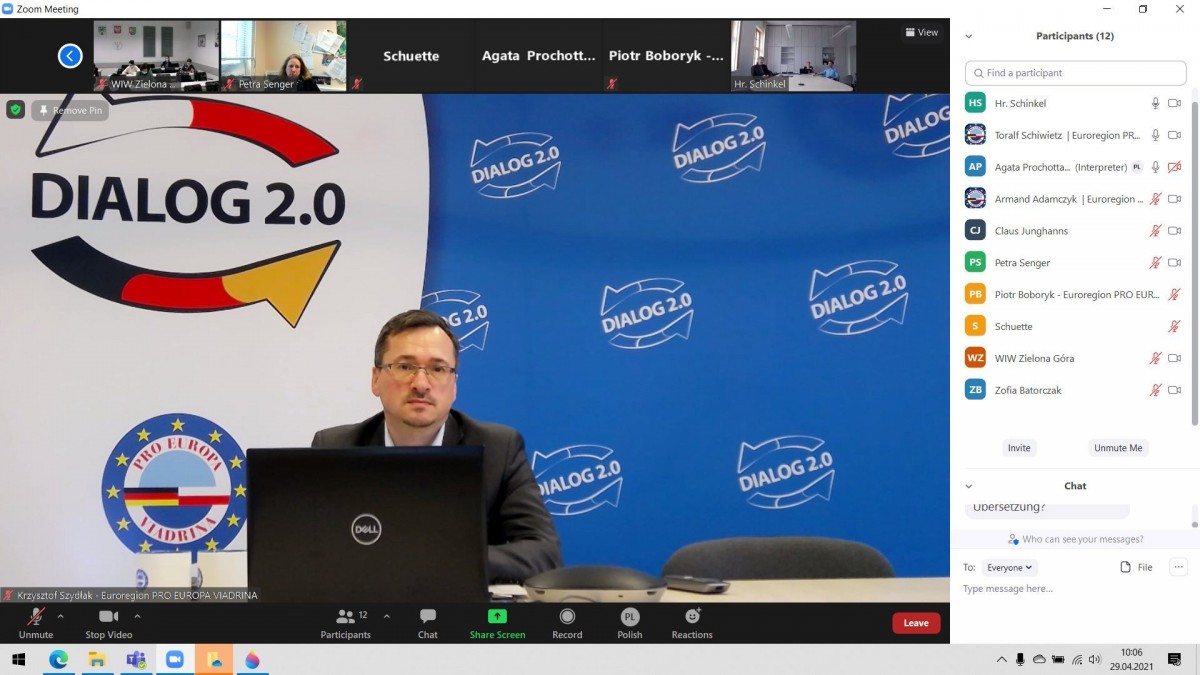Click Claus Junghanns' muted microphone icon
This screenshot has height=675, width=1200.
tap(1155, 231)
